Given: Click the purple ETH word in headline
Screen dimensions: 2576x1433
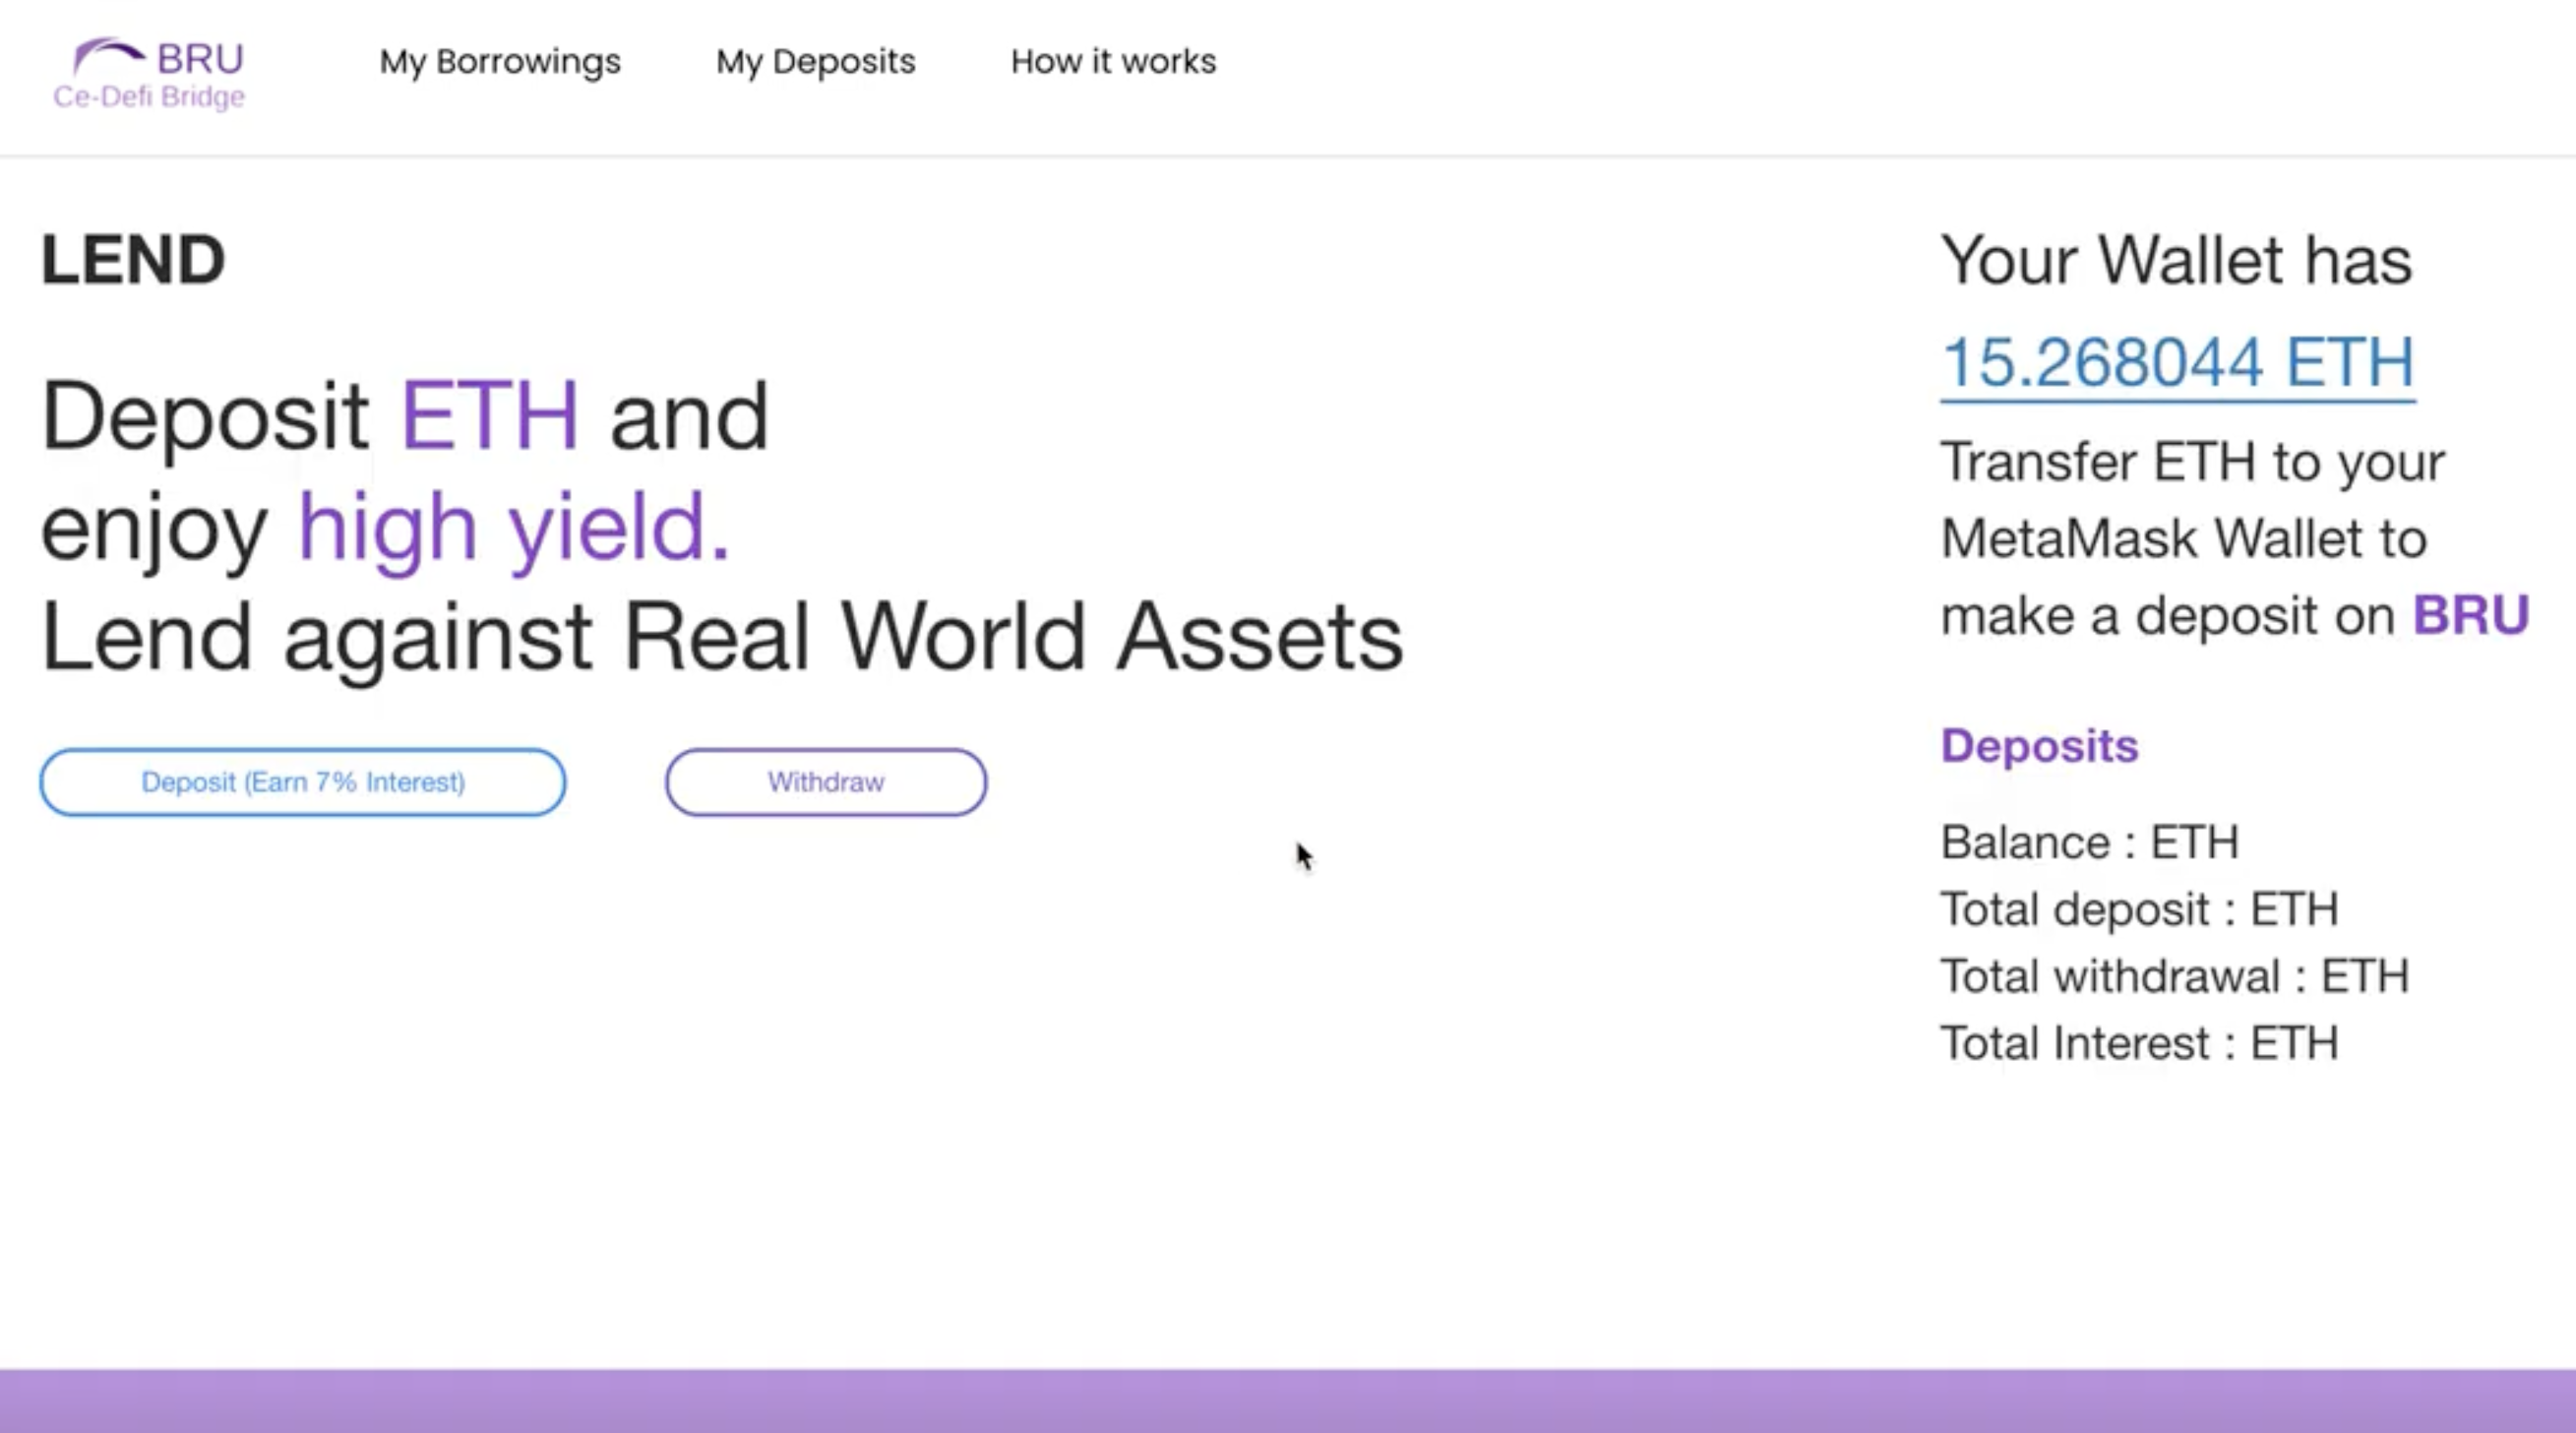Looking at the screenshot, I should 489,416.
